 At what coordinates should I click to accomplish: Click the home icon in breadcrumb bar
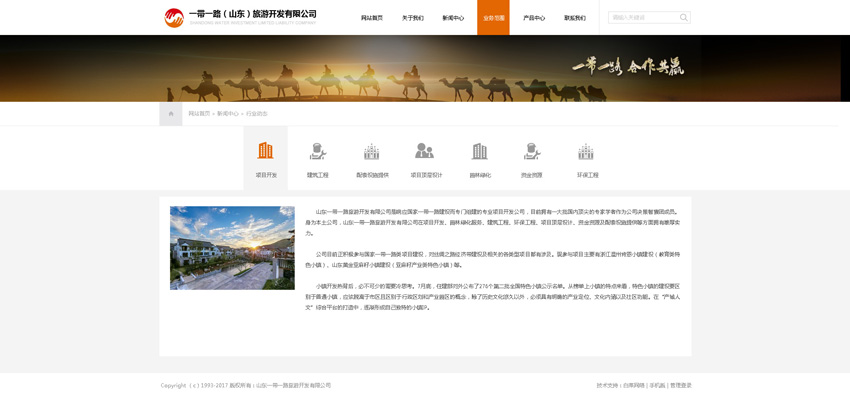point(171,114)
